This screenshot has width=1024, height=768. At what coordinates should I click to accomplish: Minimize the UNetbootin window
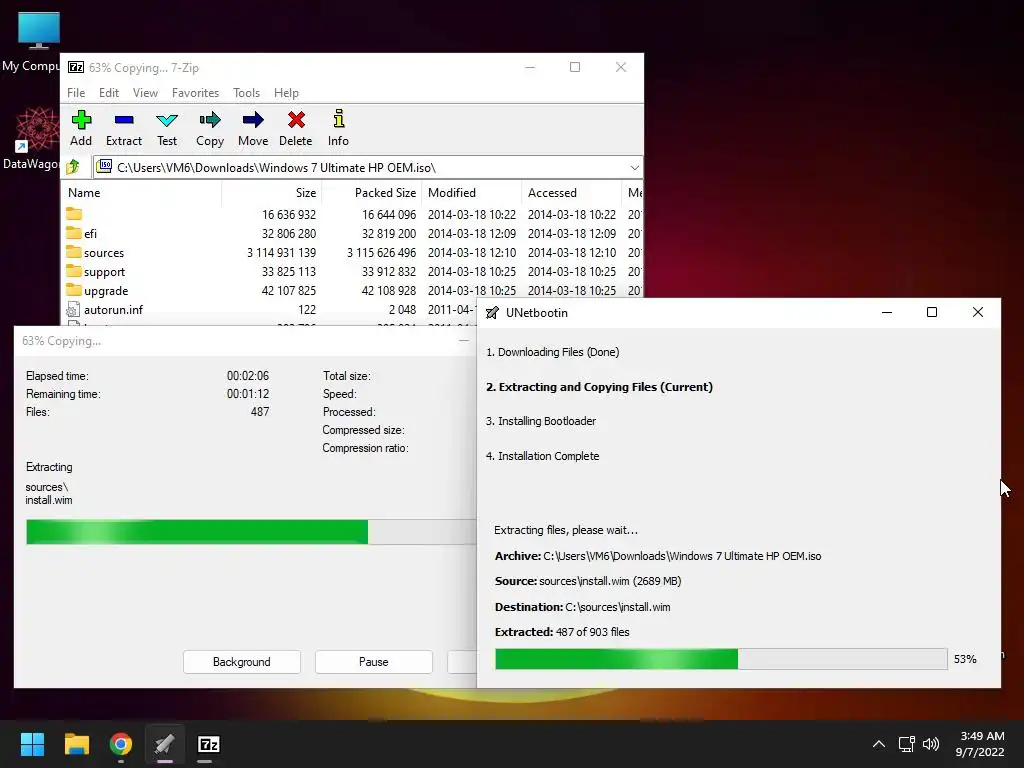click(x=887, y=312)
